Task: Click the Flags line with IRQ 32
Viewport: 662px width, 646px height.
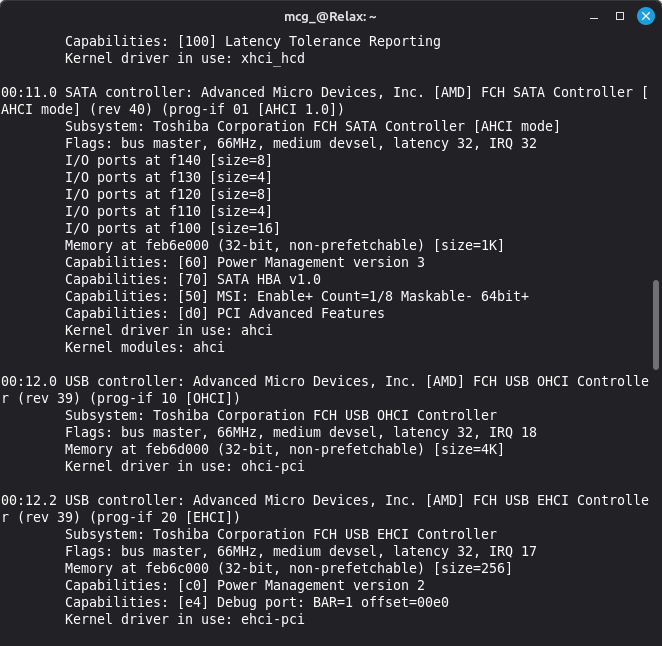Action: [301, 144]
